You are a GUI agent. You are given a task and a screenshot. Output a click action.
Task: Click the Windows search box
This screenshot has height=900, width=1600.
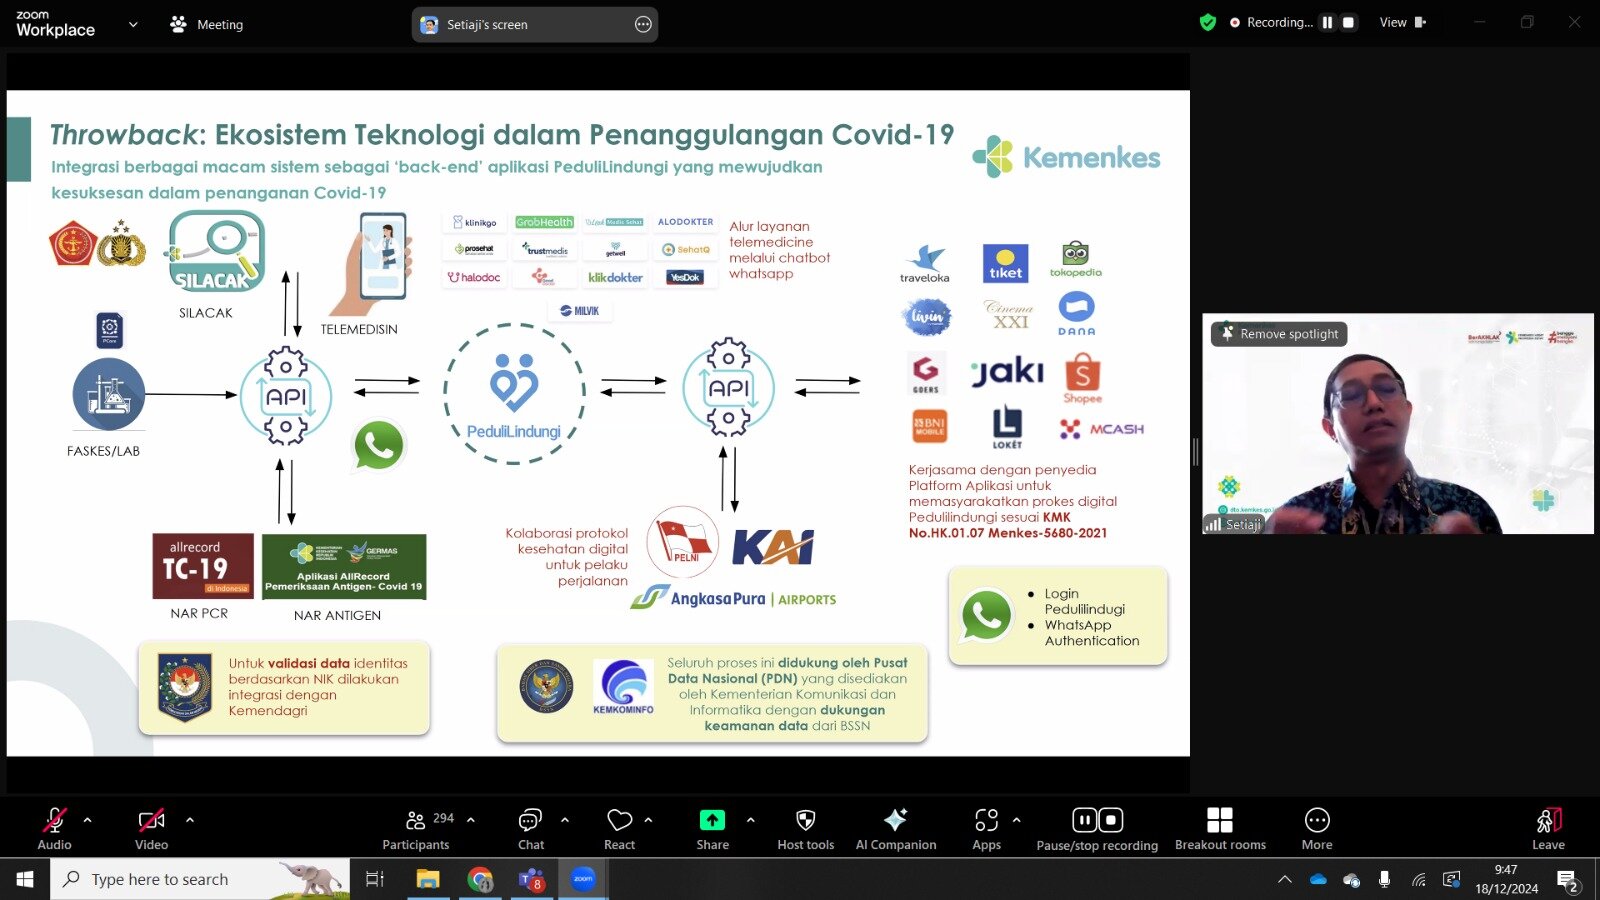point(200,879)
